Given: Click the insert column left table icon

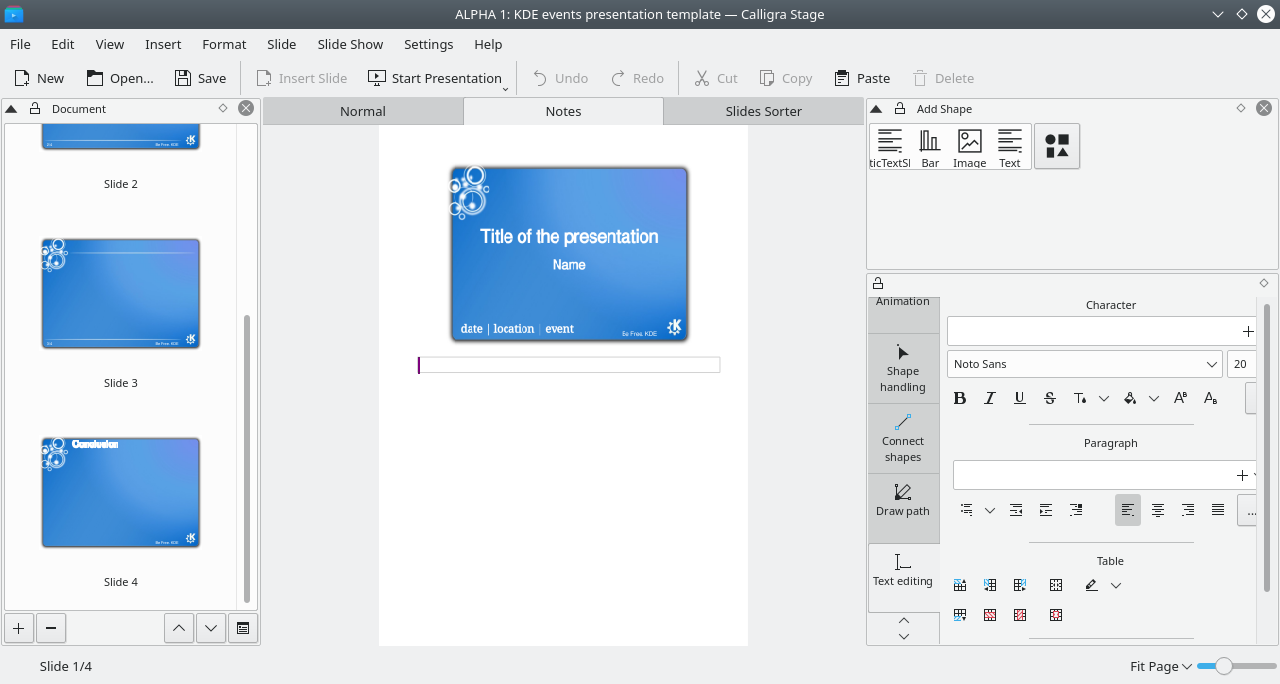Looking at the screenshot, I should point(990,585).
